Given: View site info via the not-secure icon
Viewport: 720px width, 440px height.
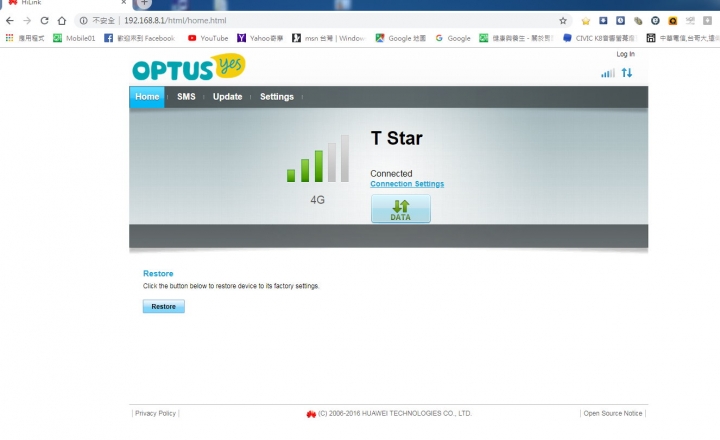Looking at the screenshot, I should [x=84, y=21].
